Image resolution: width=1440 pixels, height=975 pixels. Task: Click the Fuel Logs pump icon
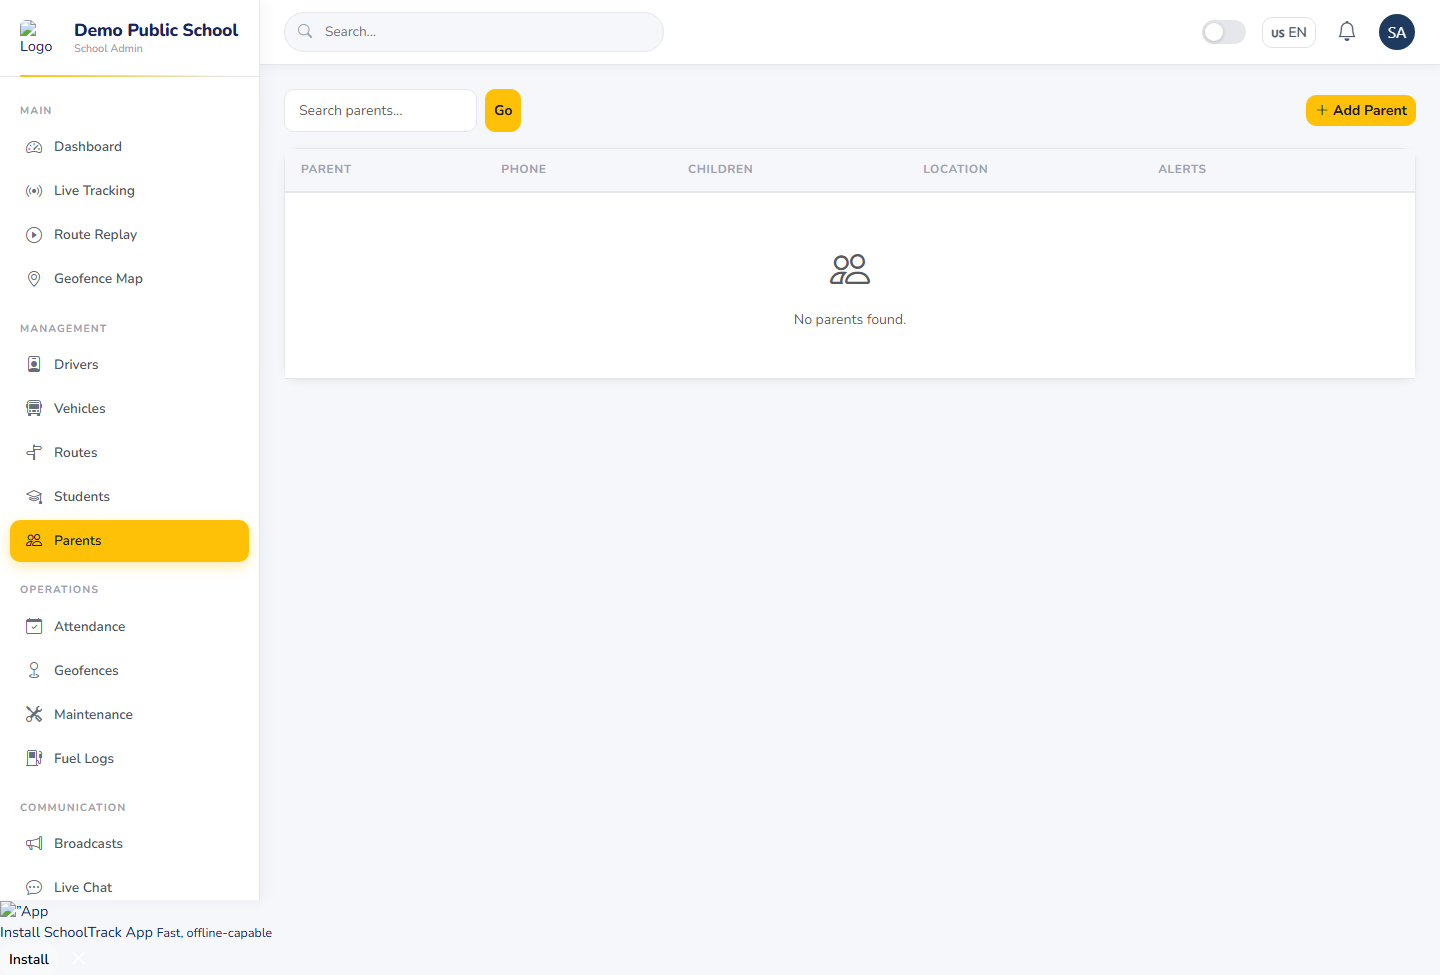point(34,759)
